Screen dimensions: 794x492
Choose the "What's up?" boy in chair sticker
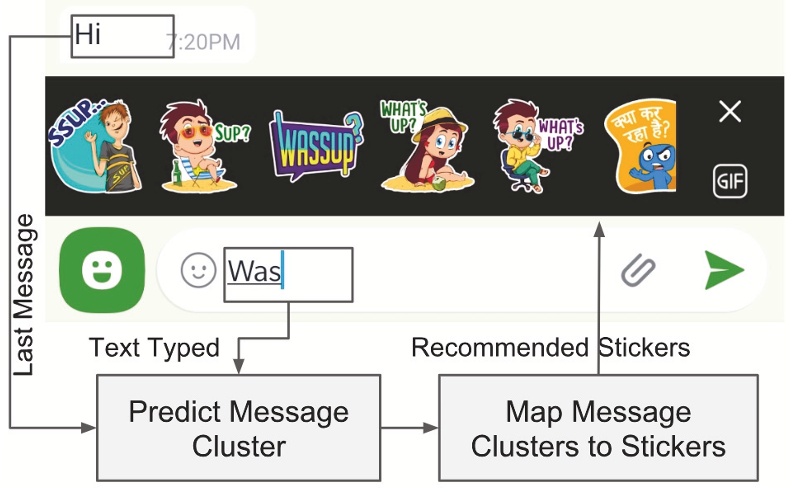pos(531,146)
